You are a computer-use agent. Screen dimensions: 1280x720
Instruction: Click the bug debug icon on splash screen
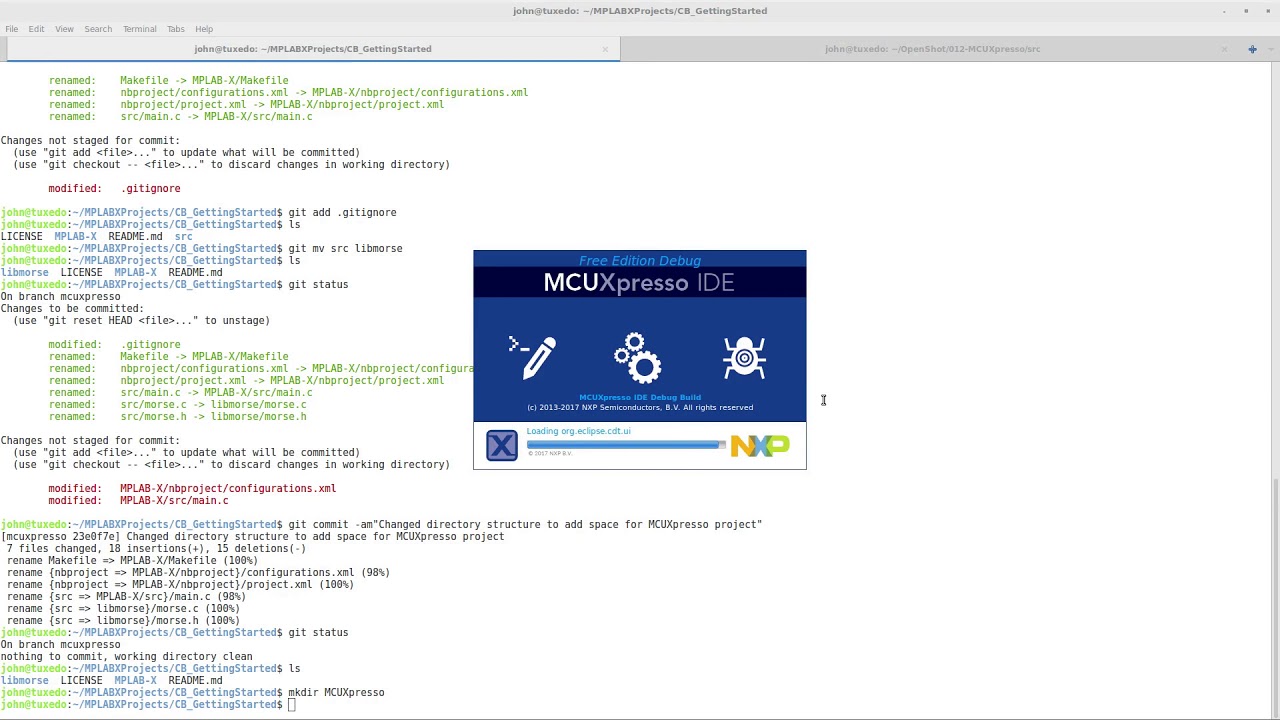(744, 358)
